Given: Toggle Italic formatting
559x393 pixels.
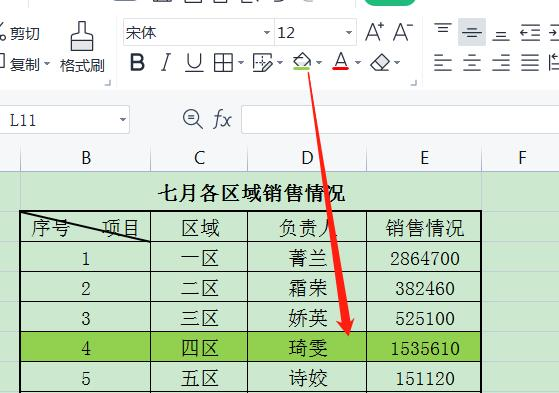Looking at the screenshot, I should pyautogui.click(x=165, y=63).
